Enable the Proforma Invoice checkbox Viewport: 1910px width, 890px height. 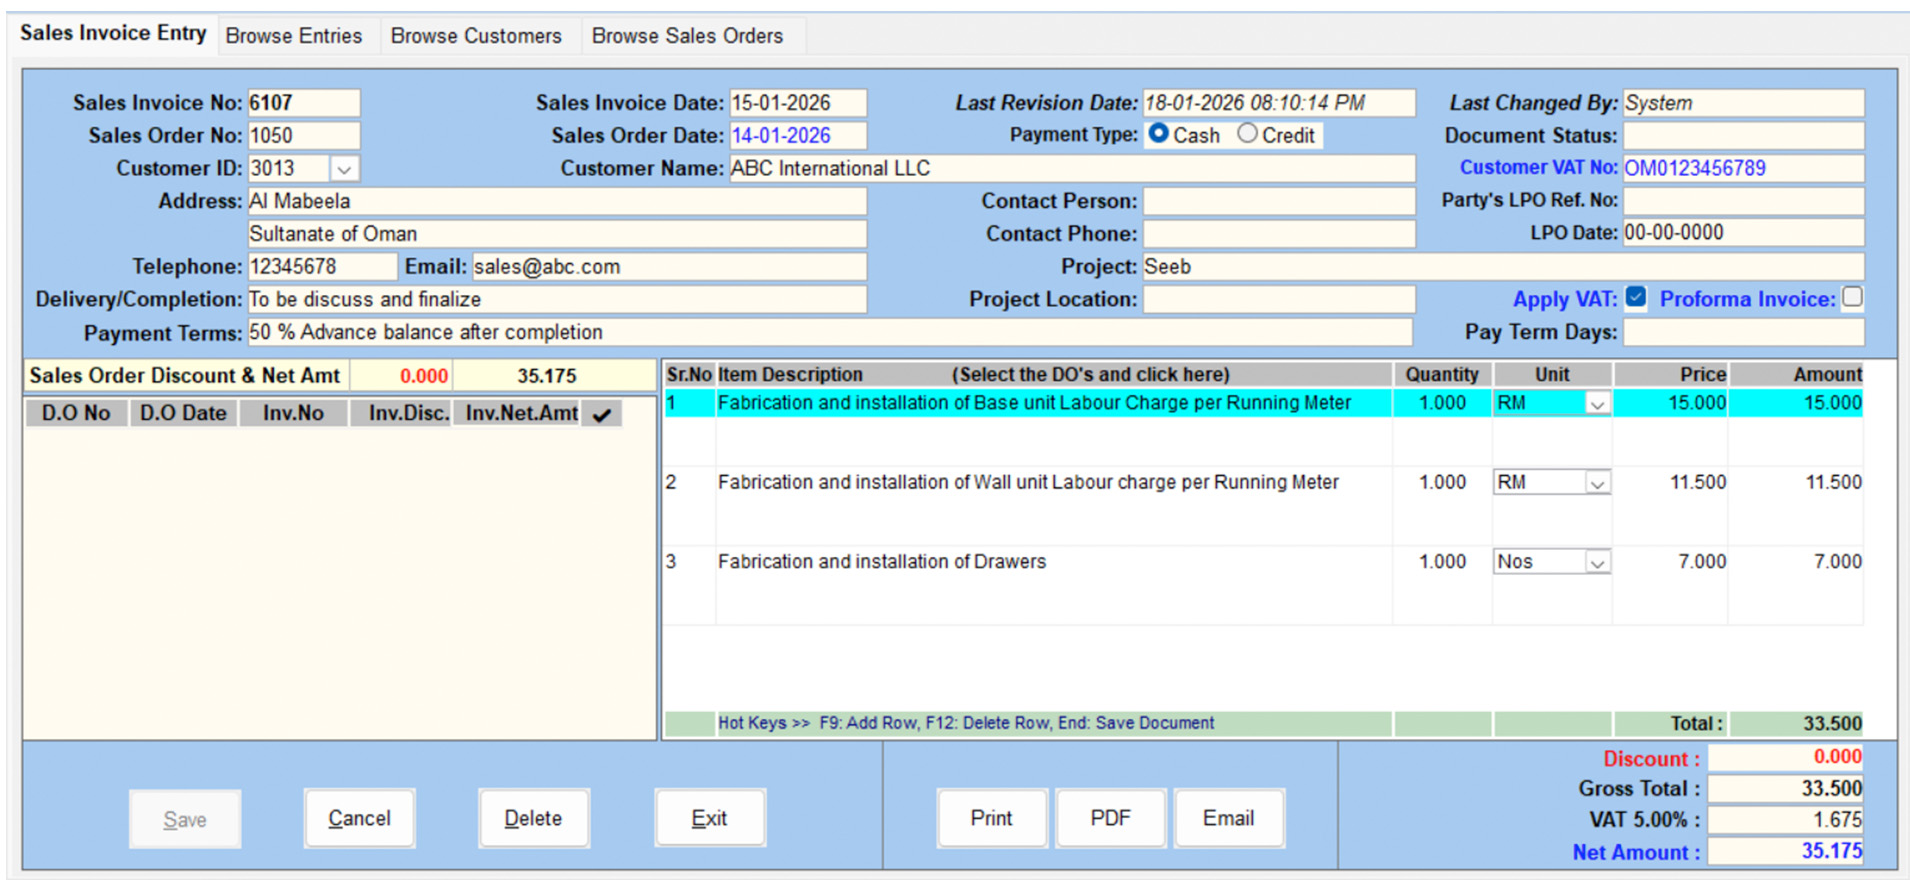[1852, 298]
